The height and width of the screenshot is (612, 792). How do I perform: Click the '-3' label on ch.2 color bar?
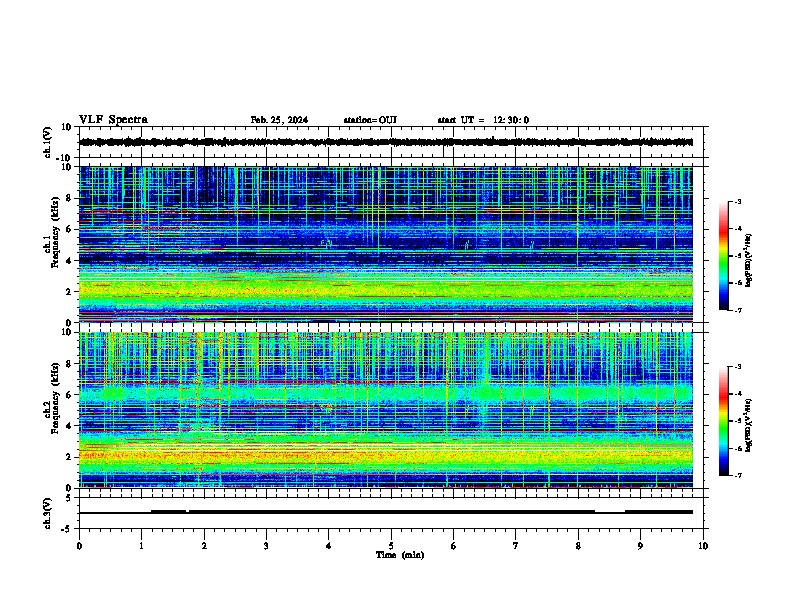(x=737, y=367)
